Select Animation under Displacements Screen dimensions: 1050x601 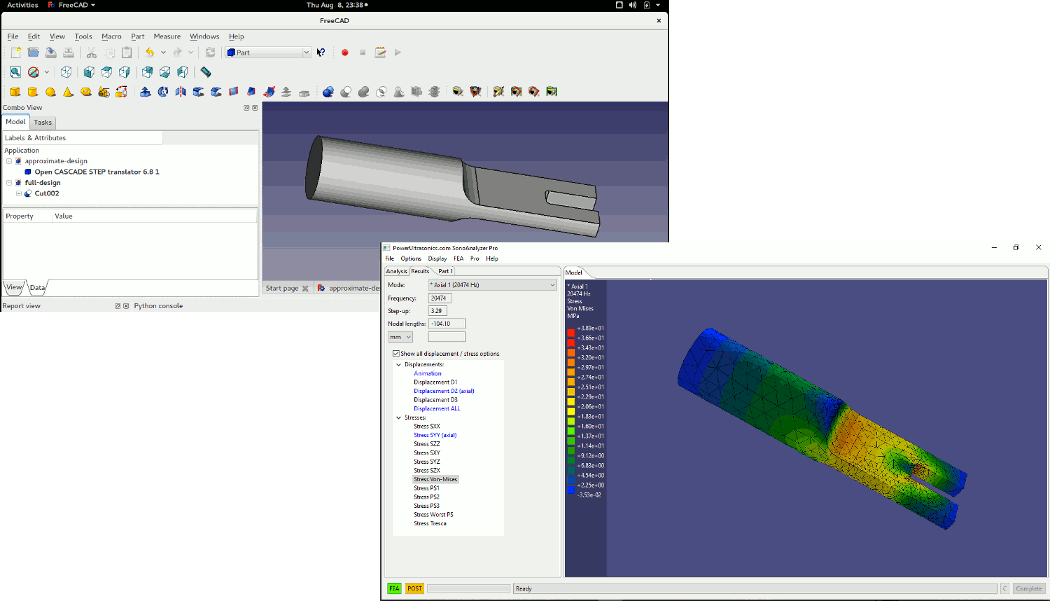[x=427, y=373]
